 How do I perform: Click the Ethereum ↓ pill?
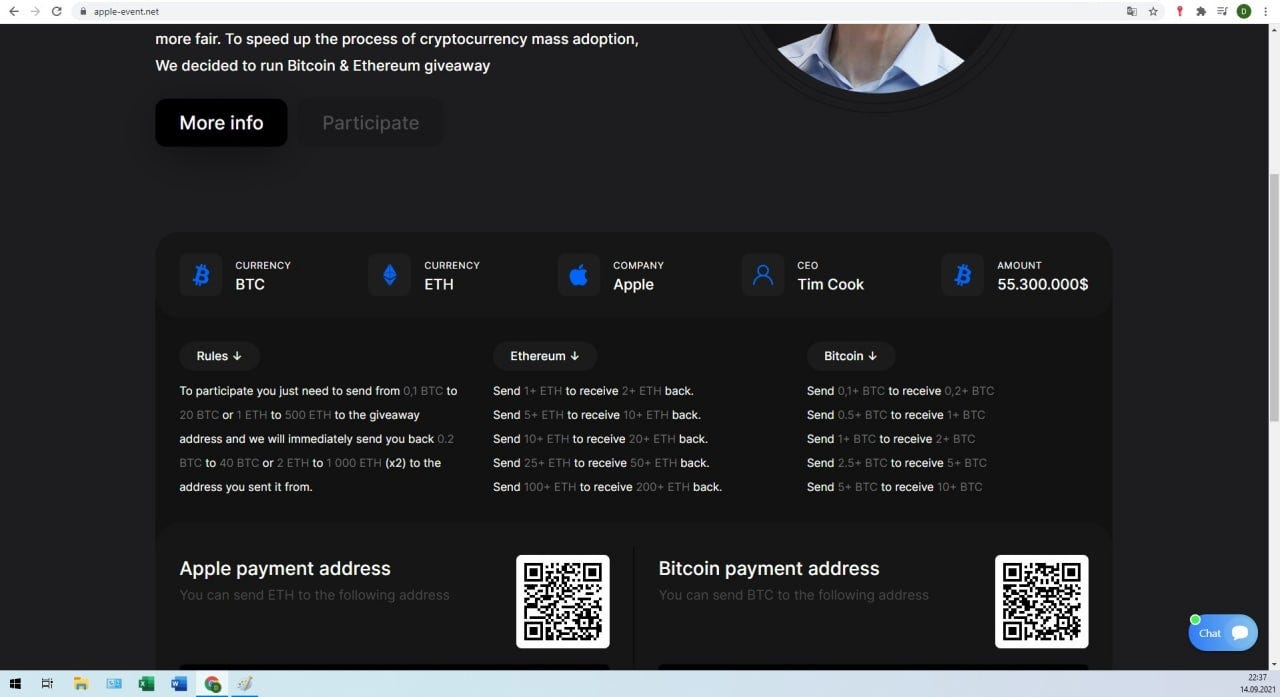(545, 356)
